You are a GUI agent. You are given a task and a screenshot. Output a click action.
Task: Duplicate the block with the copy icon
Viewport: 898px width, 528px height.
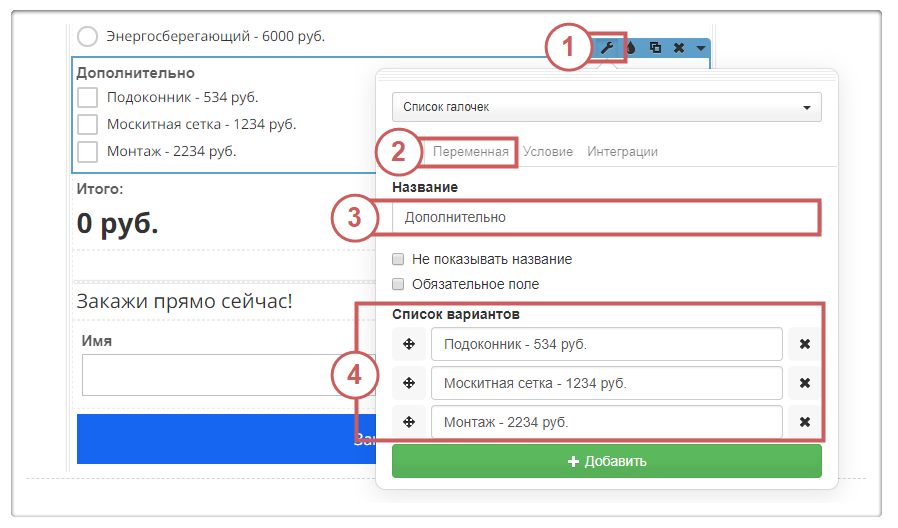point(655,47)
